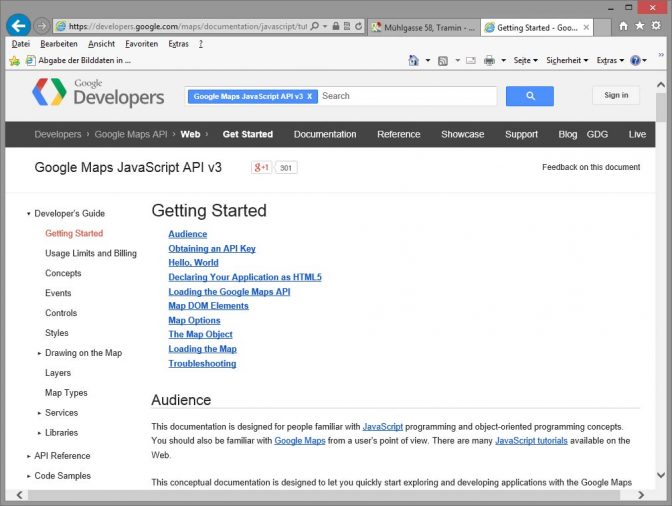
Task: Expand the API Reference section
Action: click(x=28, y=456)
